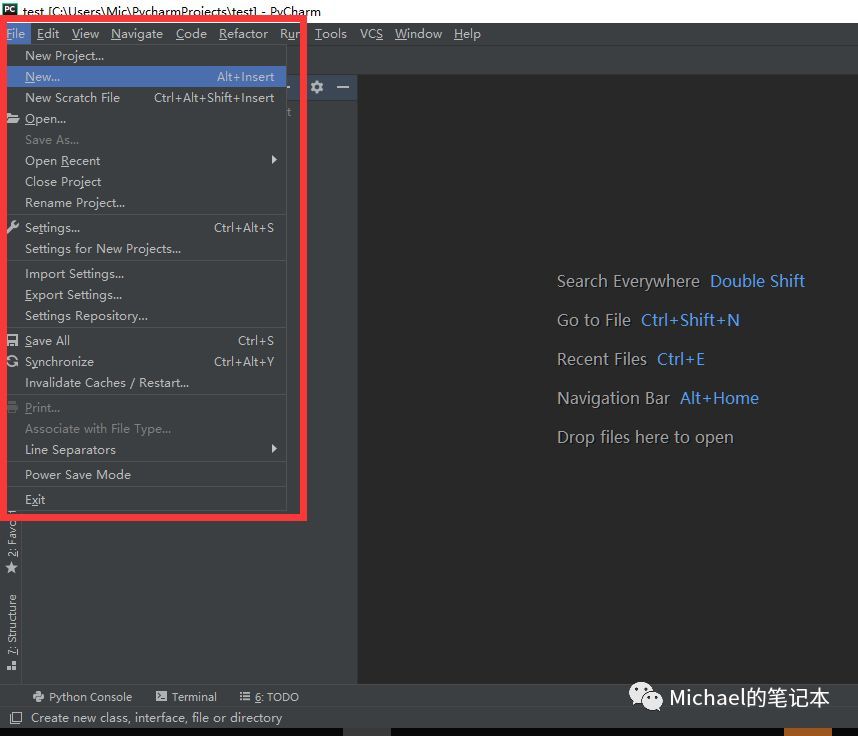Select Save All from the File menu
The image size is (858, 736).
(47, 341)
